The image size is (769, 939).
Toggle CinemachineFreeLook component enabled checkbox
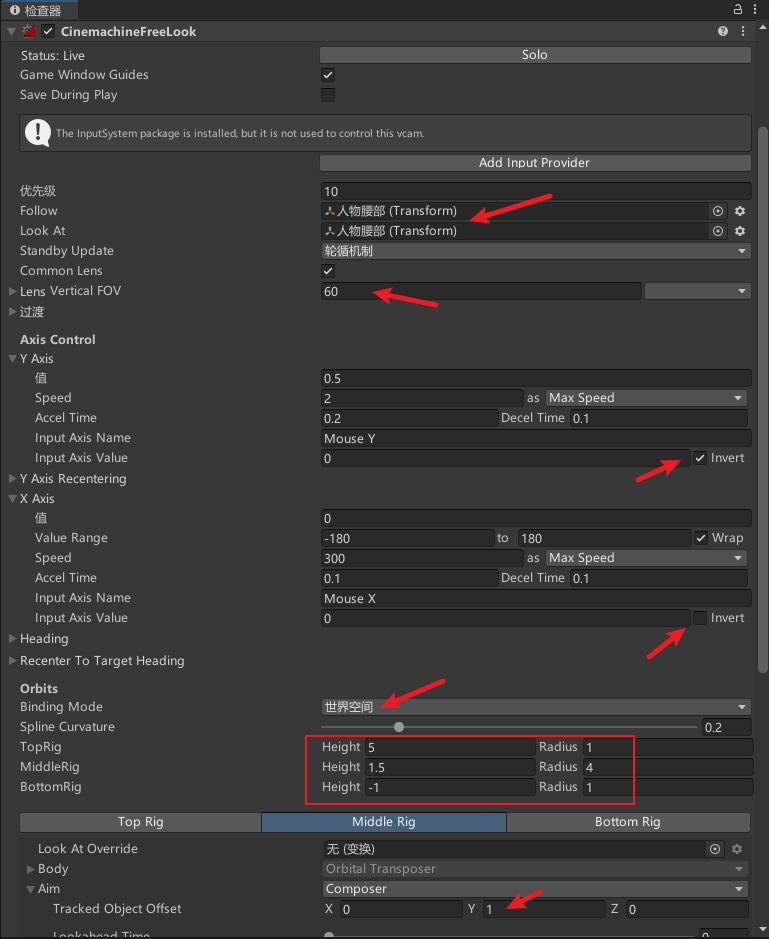(x=48, y=31)
